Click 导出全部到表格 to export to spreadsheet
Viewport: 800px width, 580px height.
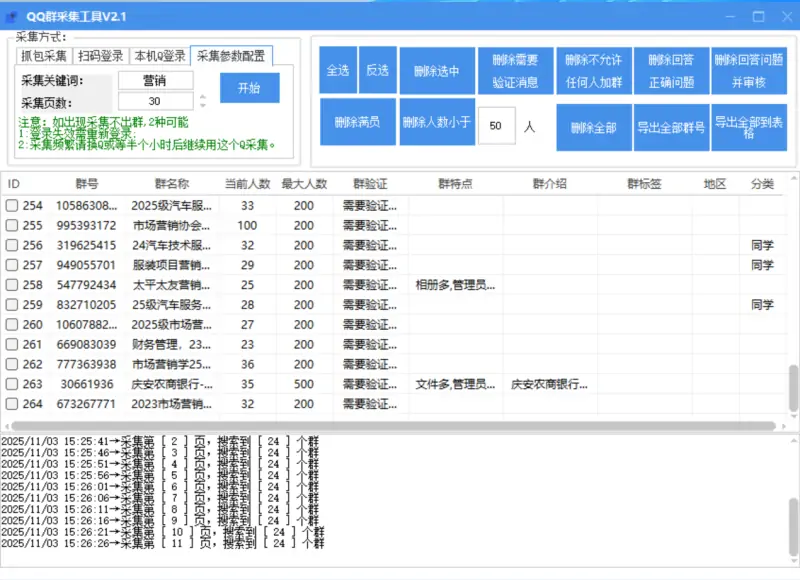pyautogui.click(x=747, y=128)
